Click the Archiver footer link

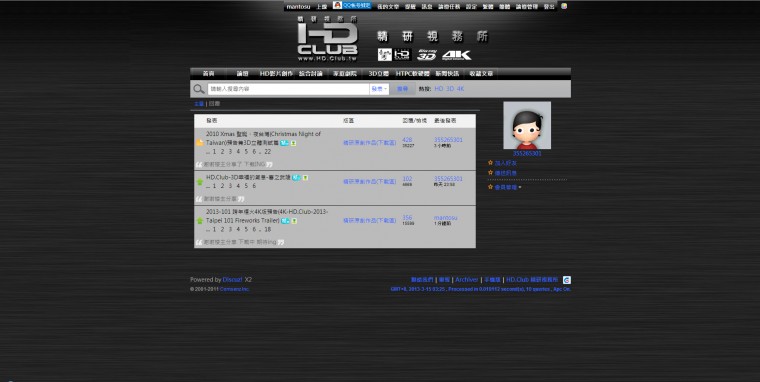pos(467,280)
